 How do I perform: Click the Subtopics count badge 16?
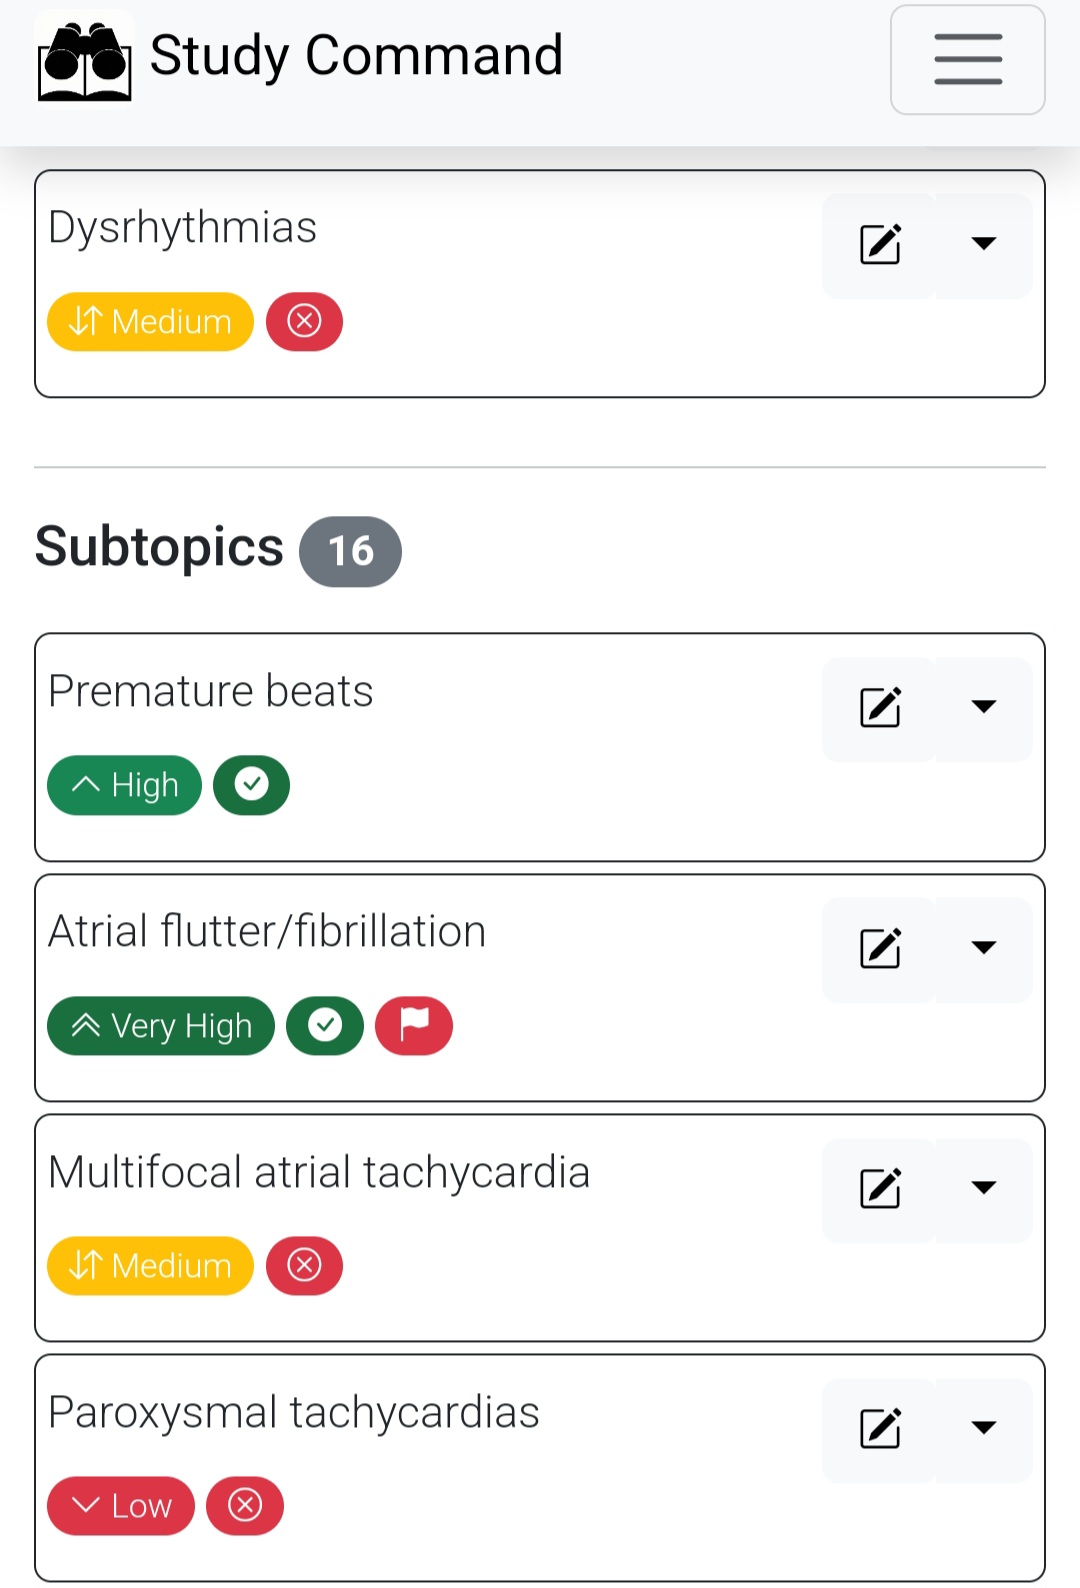click(x=350, y=551)
